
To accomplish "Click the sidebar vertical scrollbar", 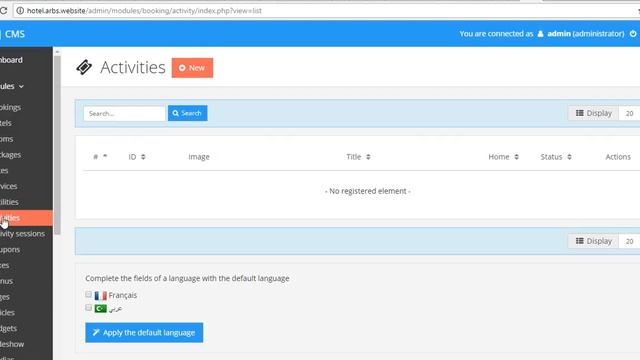I will (x=57, y=145).
